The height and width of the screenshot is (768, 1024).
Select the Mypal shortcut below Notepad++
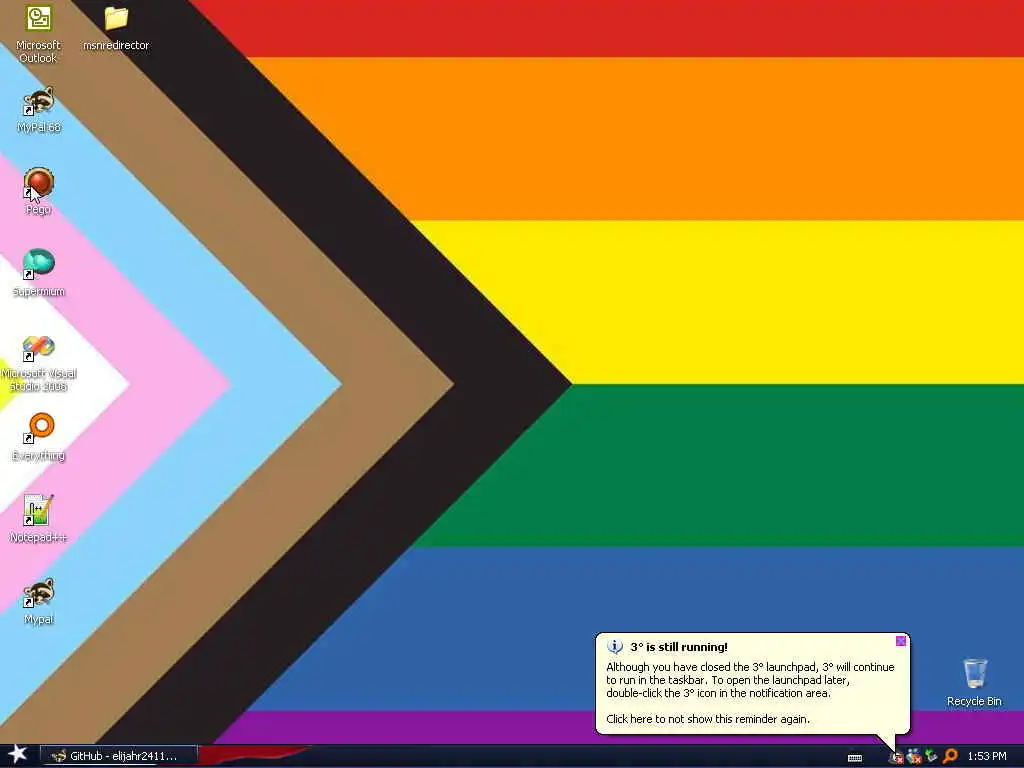coord(39,601)
